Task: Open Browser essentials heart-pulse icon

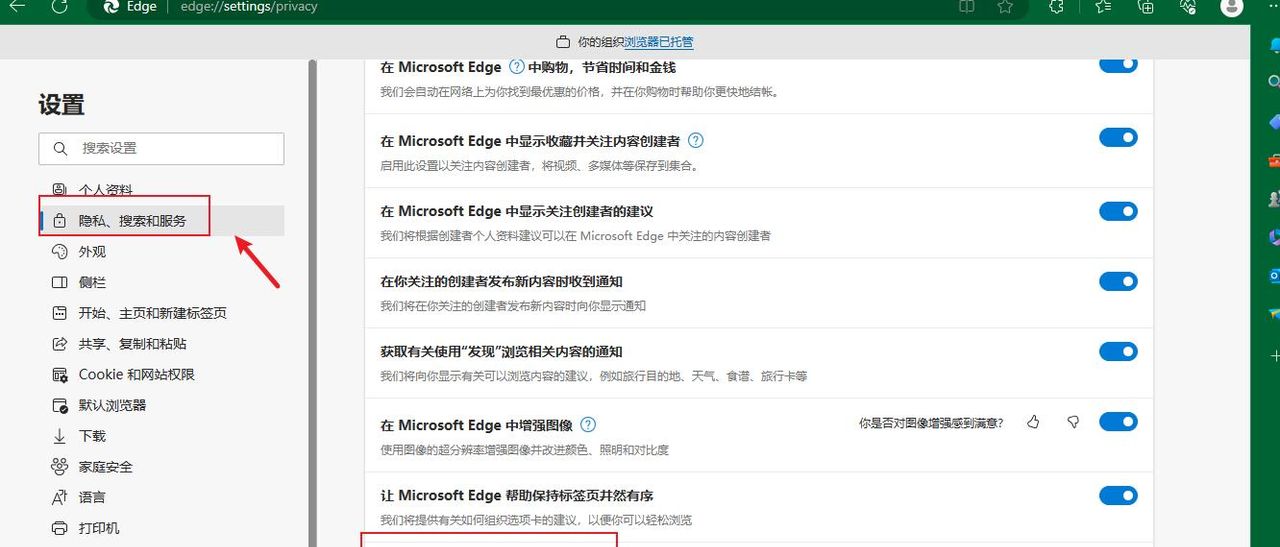Action: tap(1188, 6)
